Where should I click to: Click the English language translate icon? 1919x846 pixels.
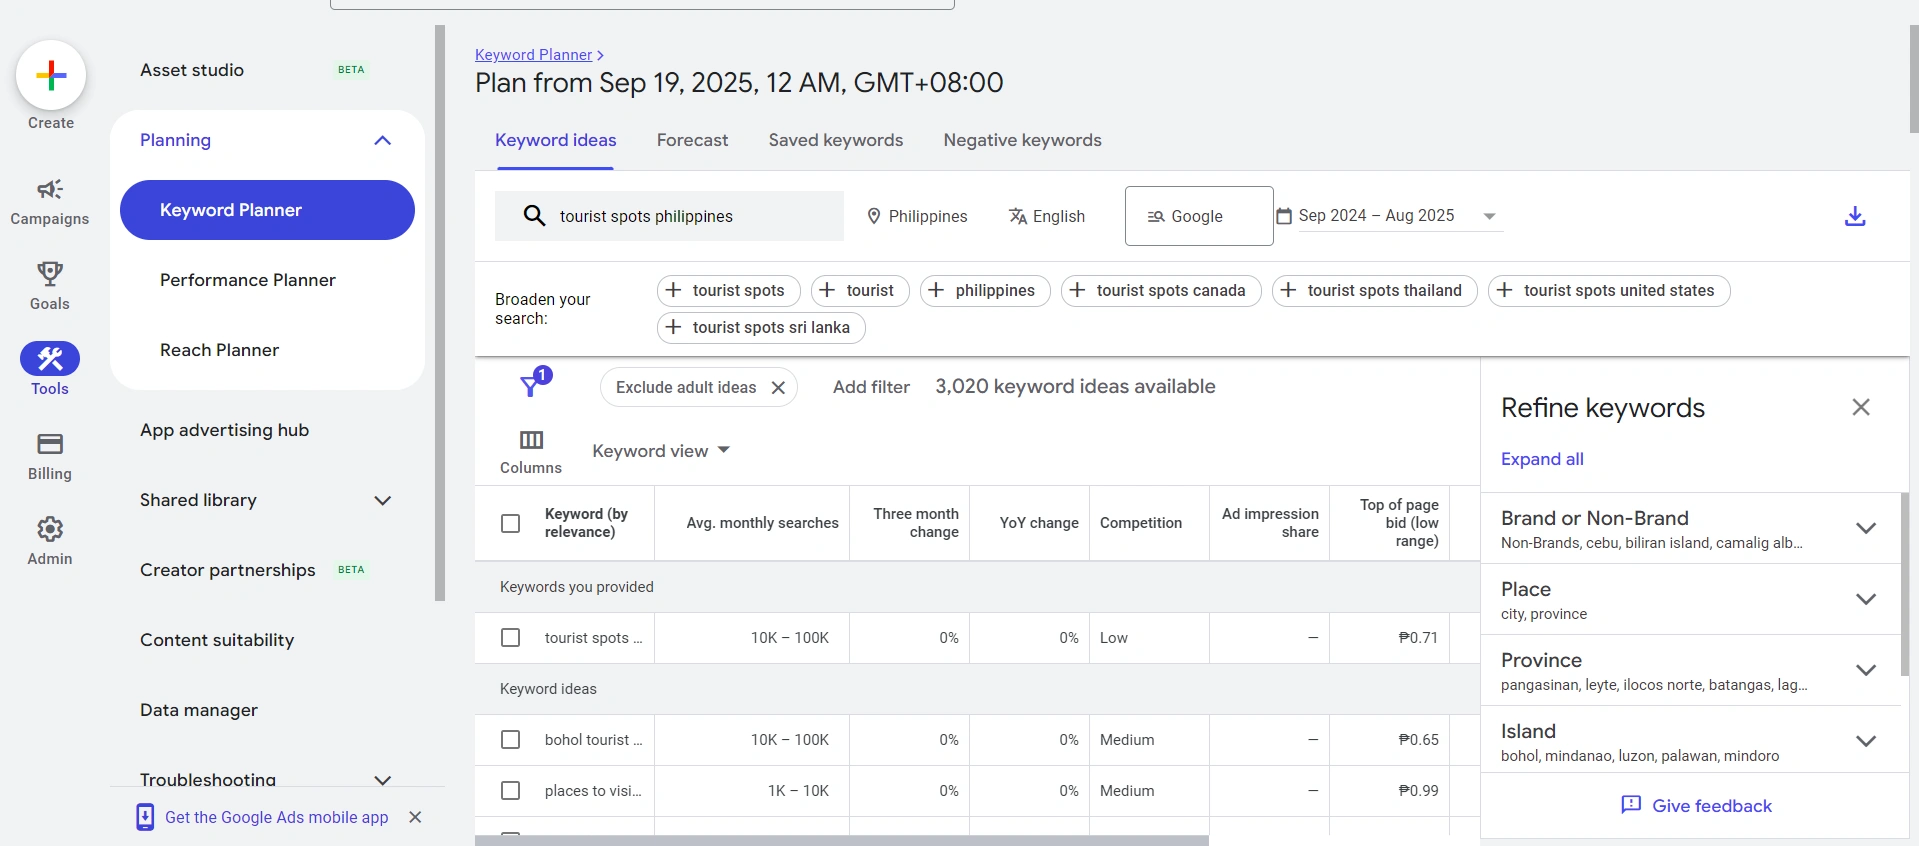coord(1018,216)
